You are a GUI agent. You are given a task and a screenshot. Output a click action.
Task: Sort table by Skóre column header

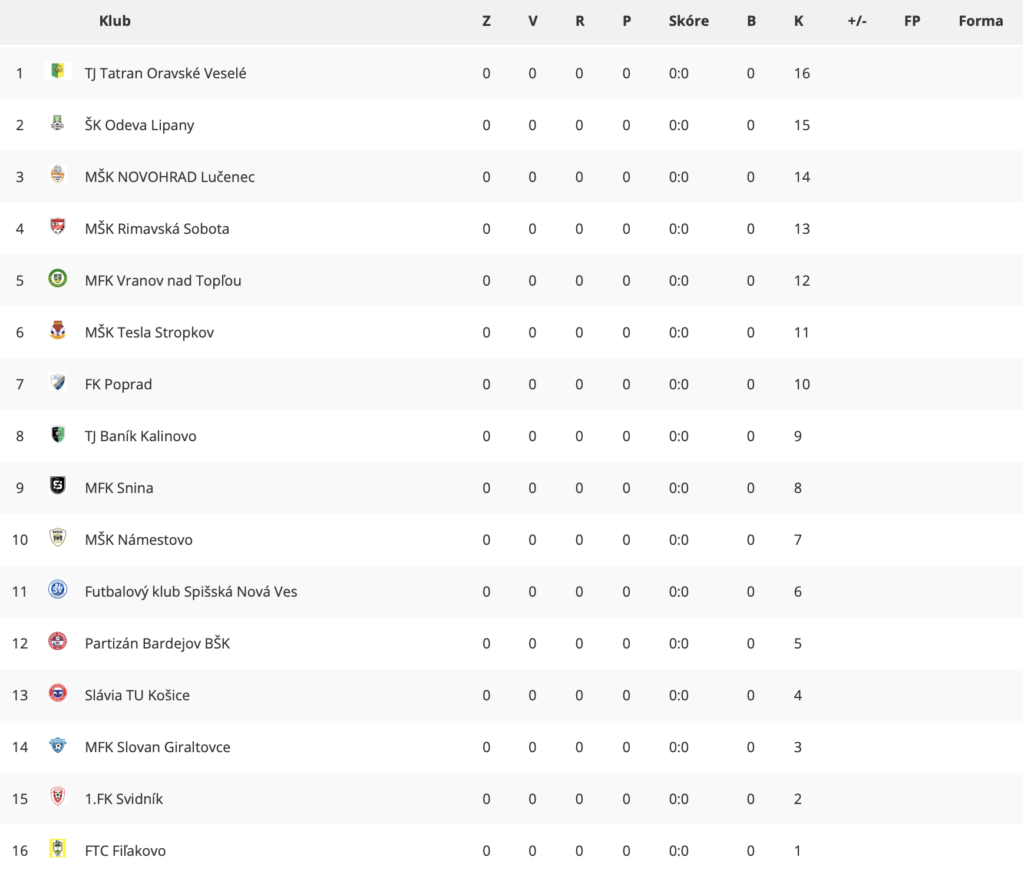click(688, 21)
